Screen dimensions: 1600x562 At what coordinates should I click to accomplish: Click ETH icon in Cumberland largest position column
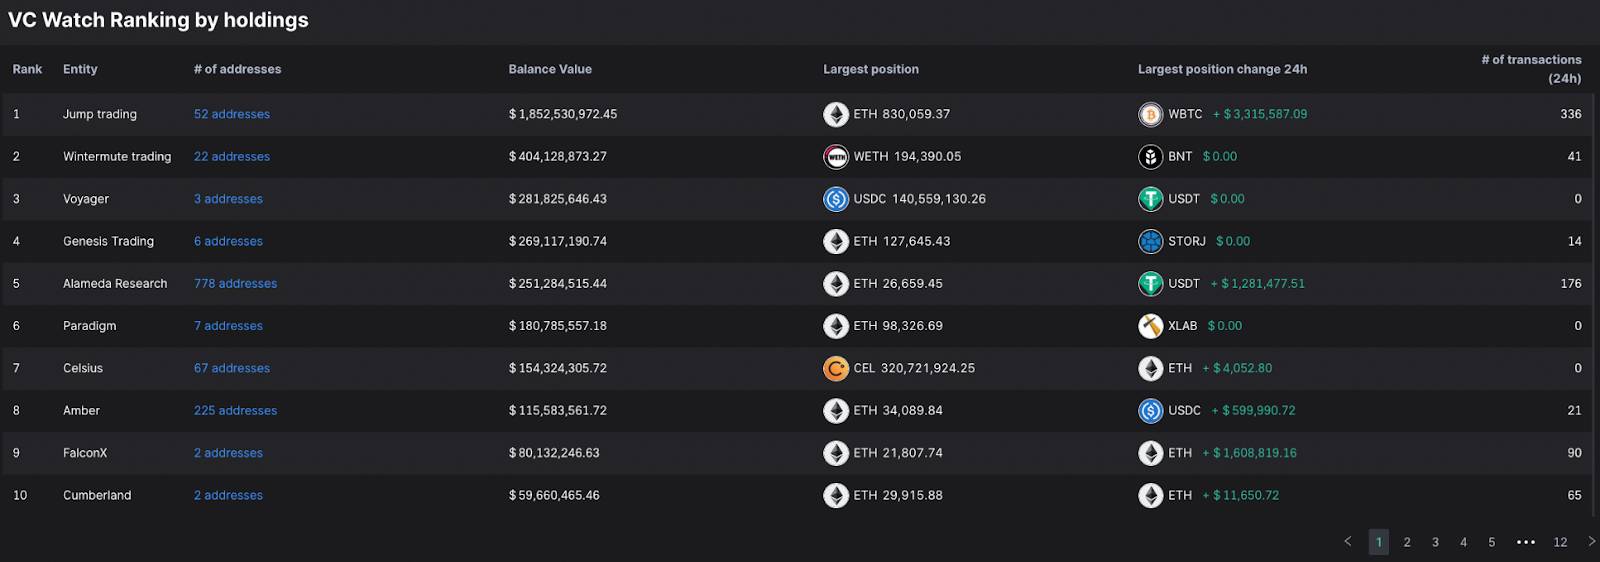(x=836, y=495)
